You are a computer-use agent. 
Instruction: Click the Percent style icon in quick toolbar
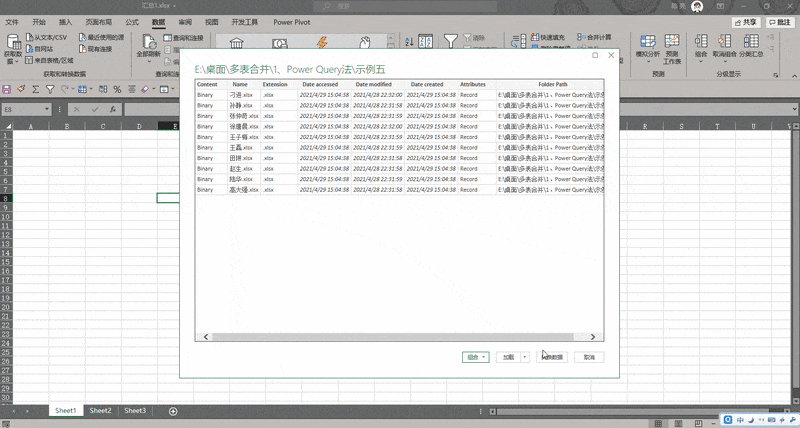[117, 89]
